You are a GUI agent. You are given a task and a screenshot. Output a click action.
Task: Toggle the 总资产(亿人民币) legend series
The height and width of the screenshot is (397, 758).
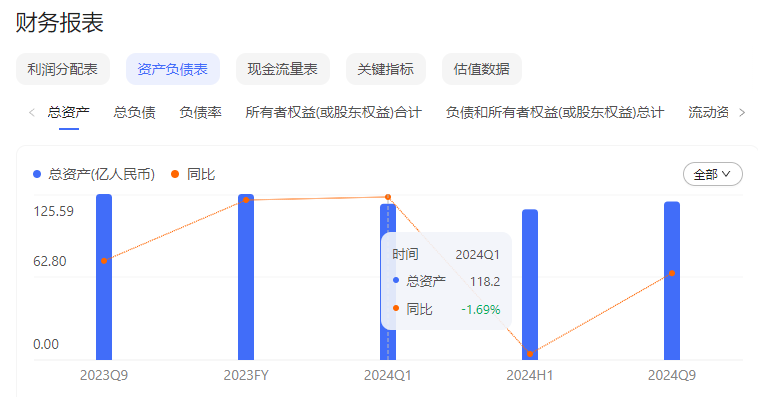point(94,174)
